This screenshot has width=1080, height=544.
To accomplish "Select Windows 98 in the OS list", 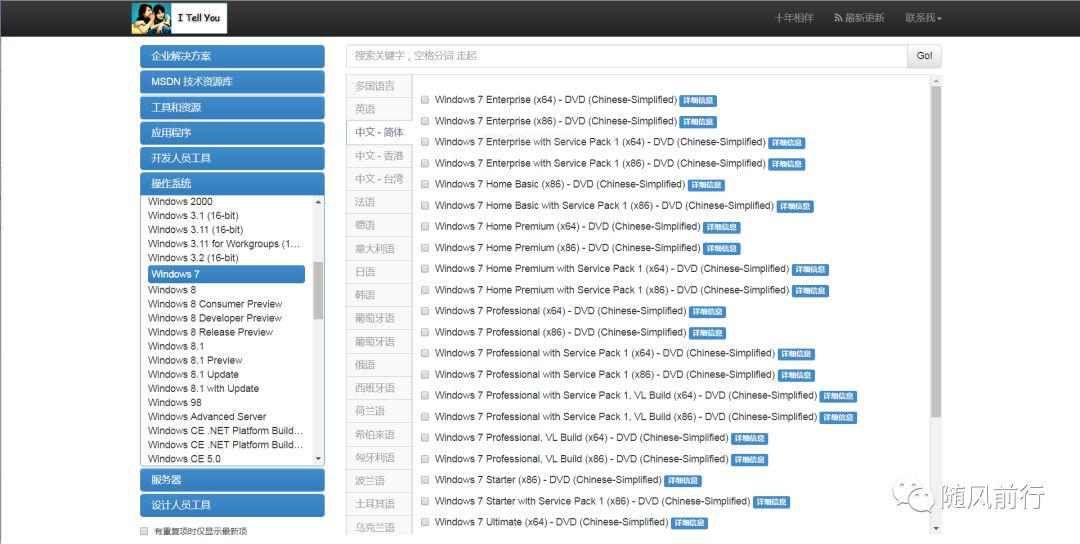I will (175, 402).
